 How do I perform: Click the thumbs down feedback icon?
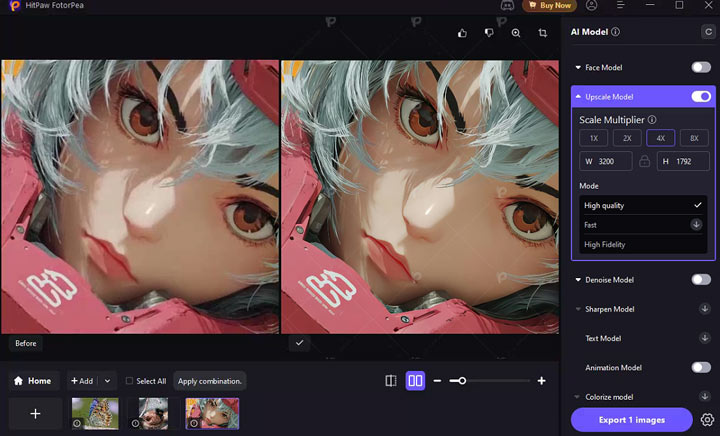point(489,33)
